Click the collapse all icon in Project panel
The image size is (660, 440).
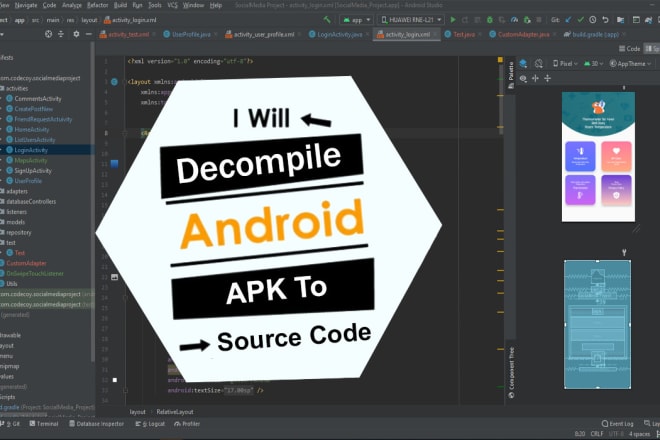pyautogui.click(x=61, y=34)
